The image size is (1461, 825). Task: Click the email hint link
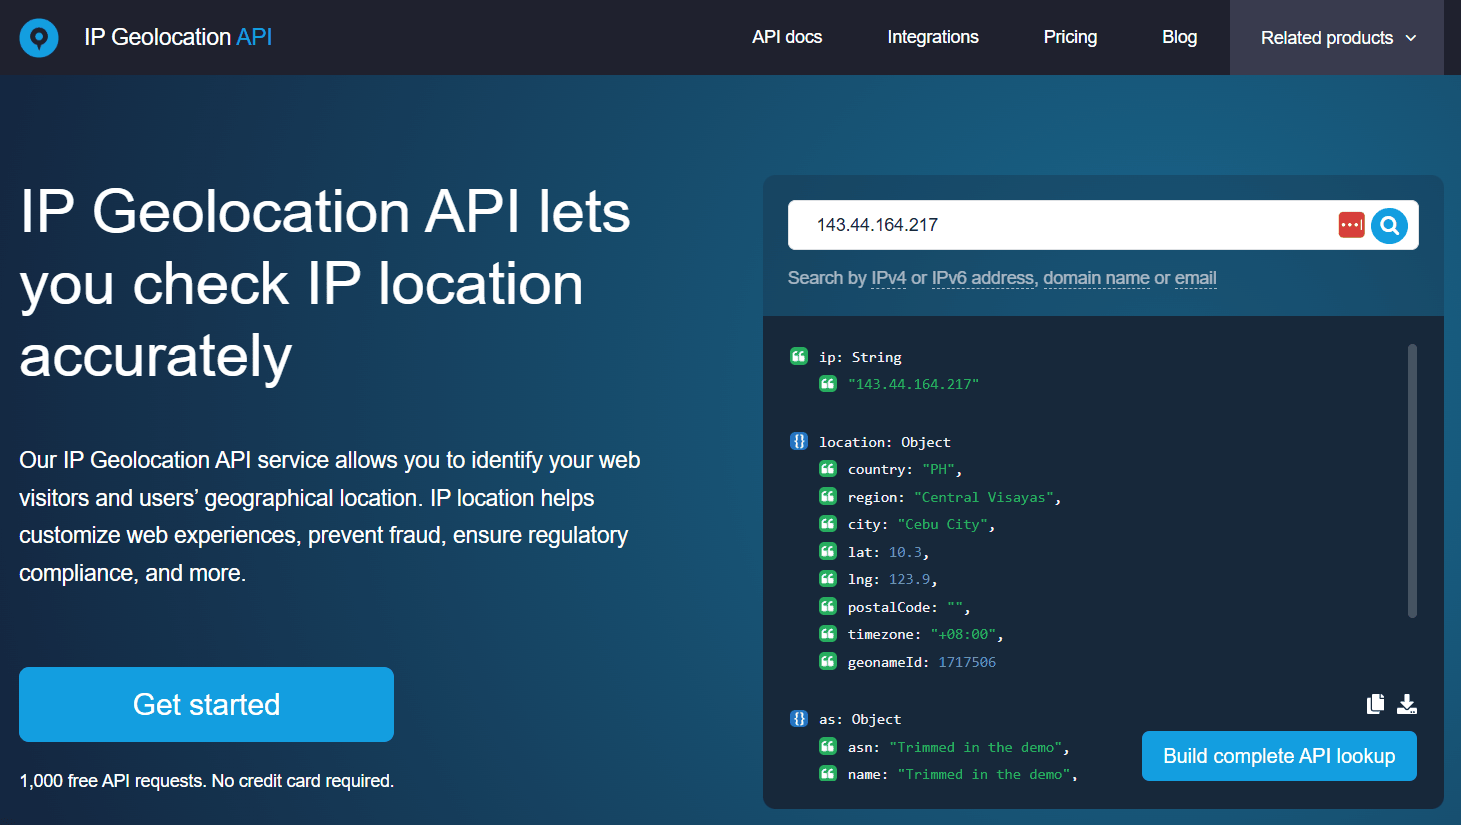click(x=1195, y=278)
